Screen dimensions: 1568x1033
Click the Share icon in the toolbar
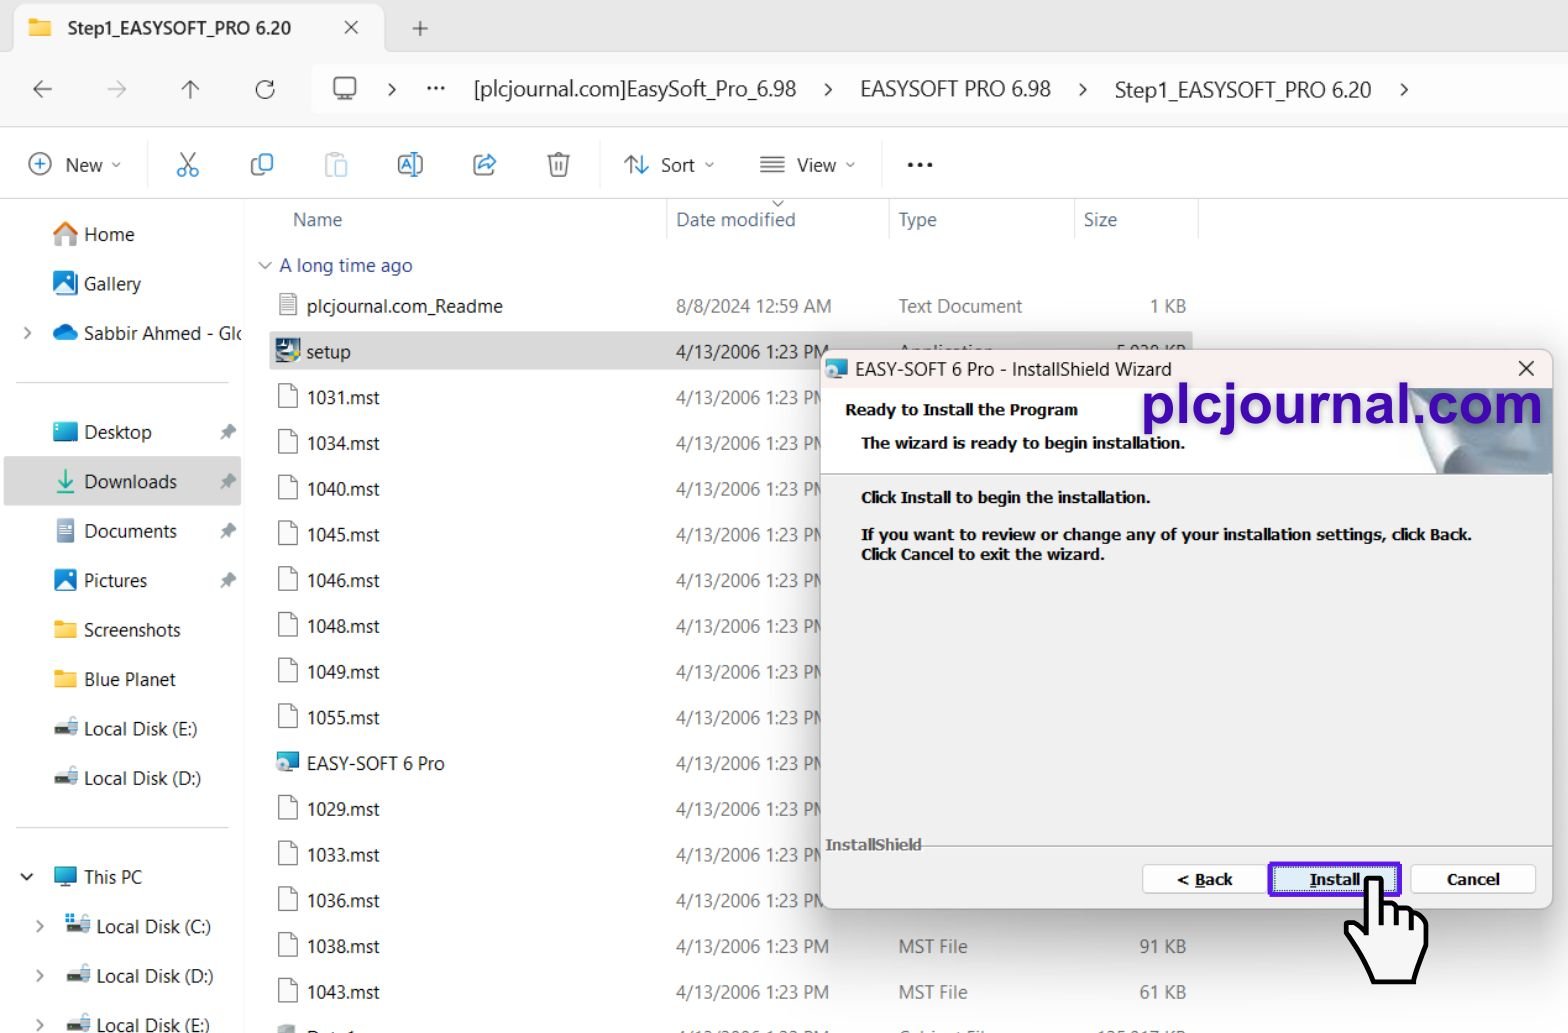484,165
